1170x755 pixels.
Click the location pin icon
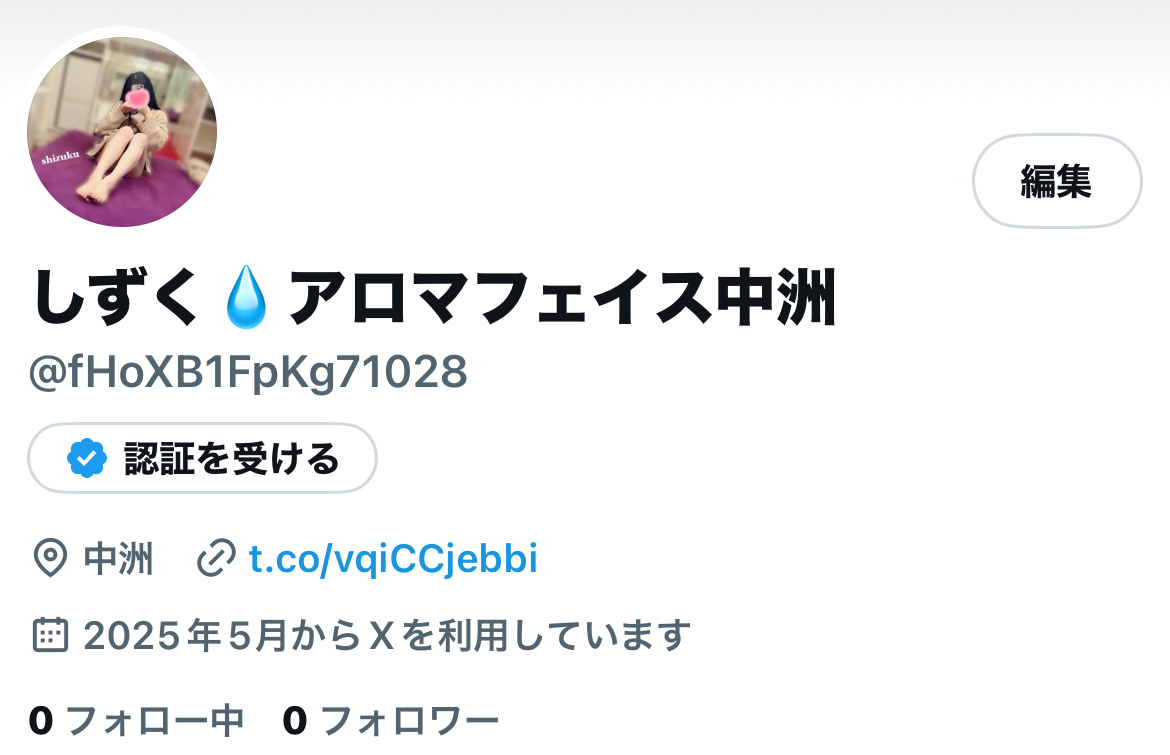(51, 559)
